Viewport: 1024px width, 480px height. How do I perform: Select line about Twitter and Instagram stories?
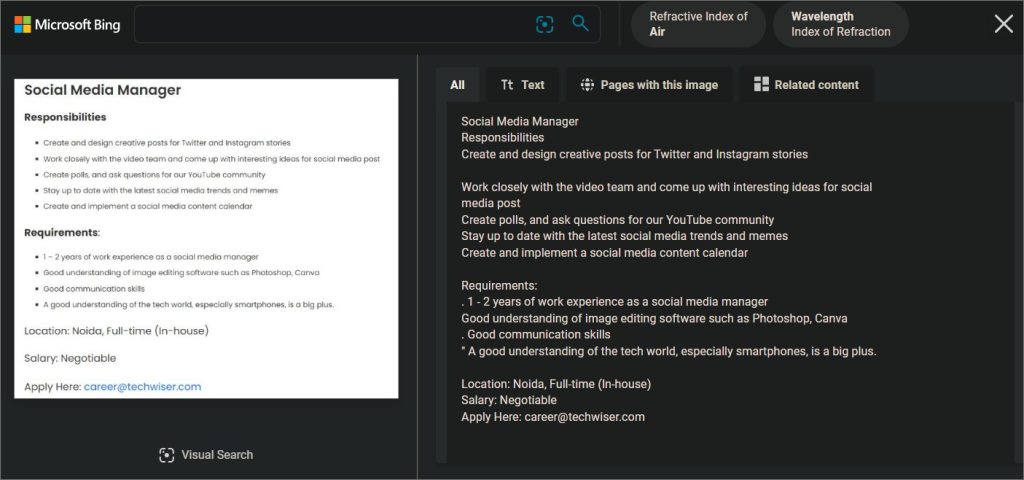click(x=634, y=155)
